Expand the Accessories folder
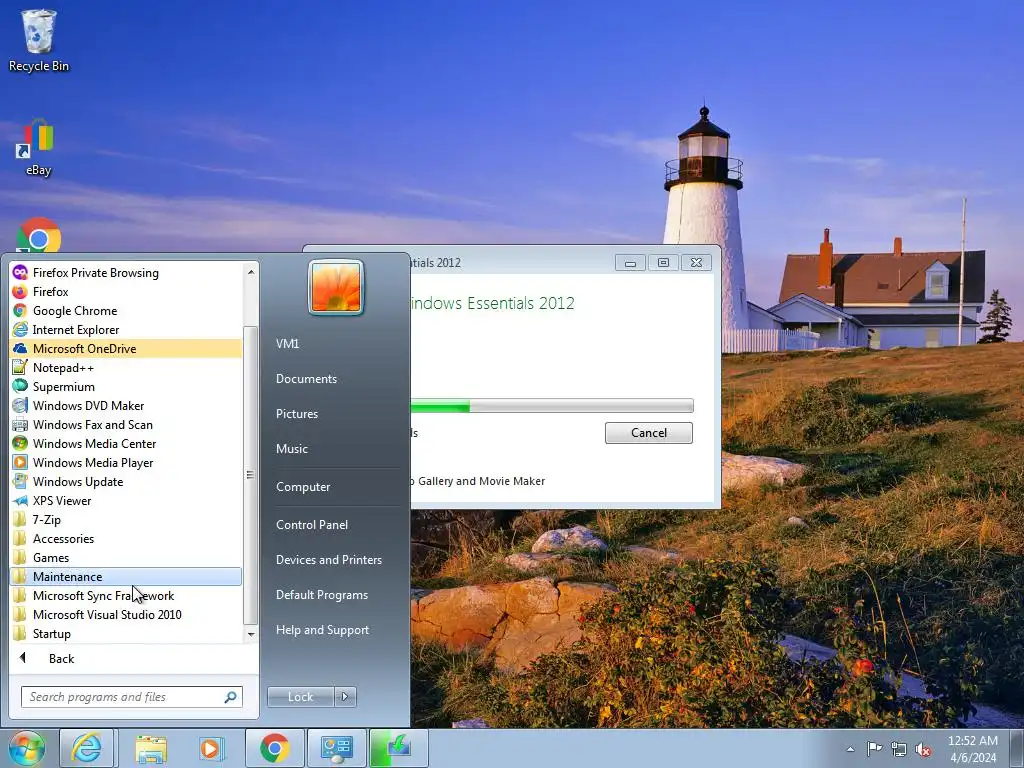Viewport: 1024px width, 768px height. click(x=126, y=539)
